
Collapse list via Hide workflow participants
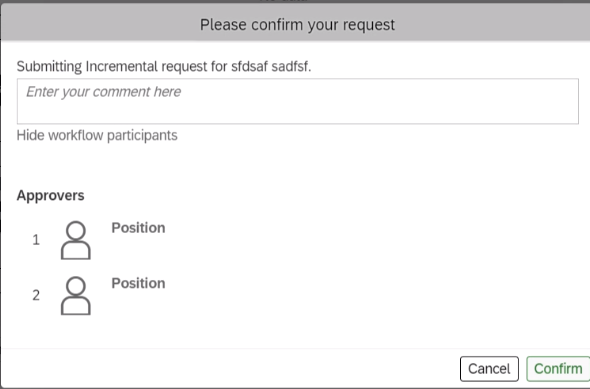point(97,135)
